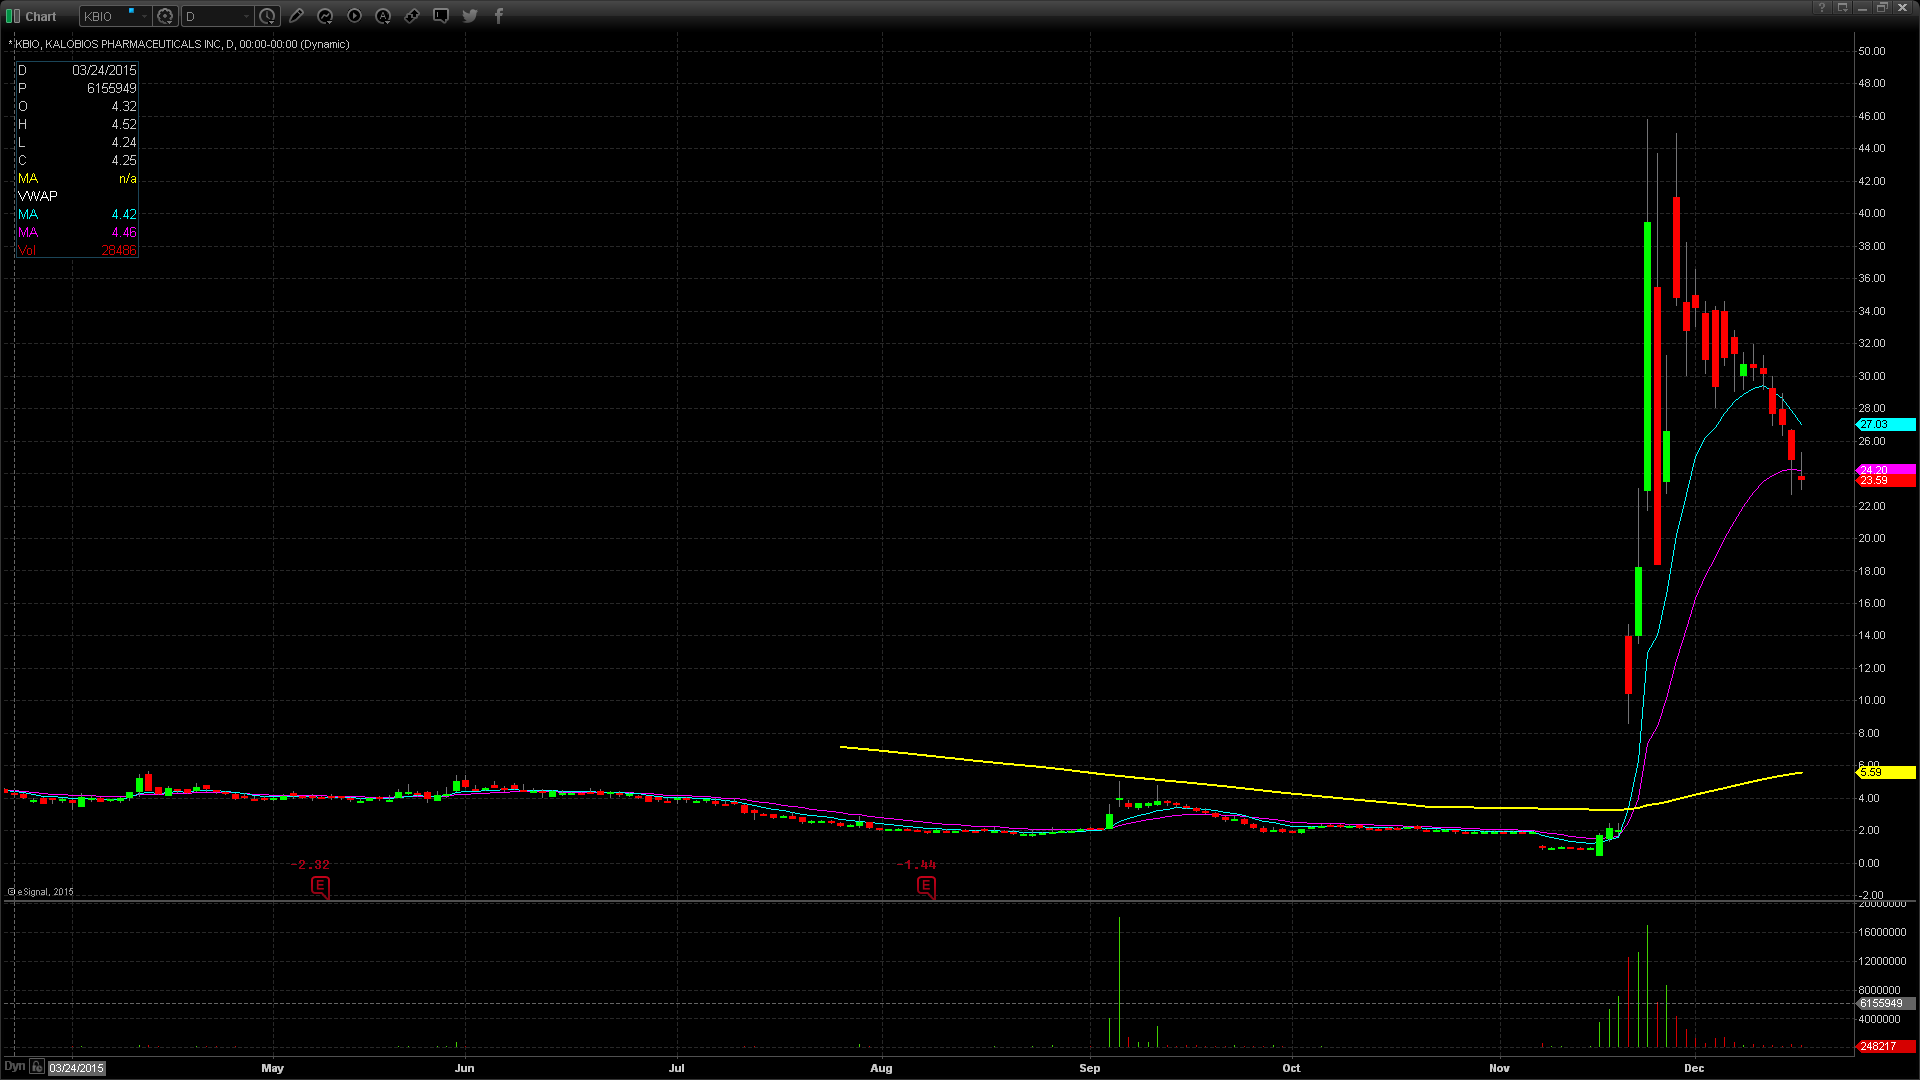Click the L 4.24 low value row
This screenshot has width=1920, height=1080.
point(77,143)
